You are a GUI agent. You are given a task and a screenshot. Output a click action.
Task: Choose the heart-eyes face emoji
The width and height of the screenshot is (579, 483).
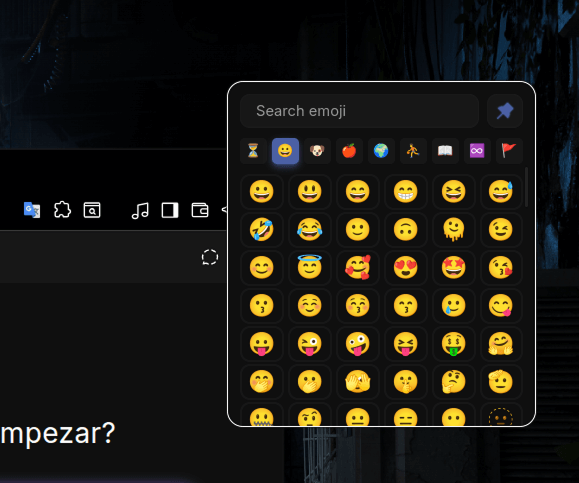point(405,267)
